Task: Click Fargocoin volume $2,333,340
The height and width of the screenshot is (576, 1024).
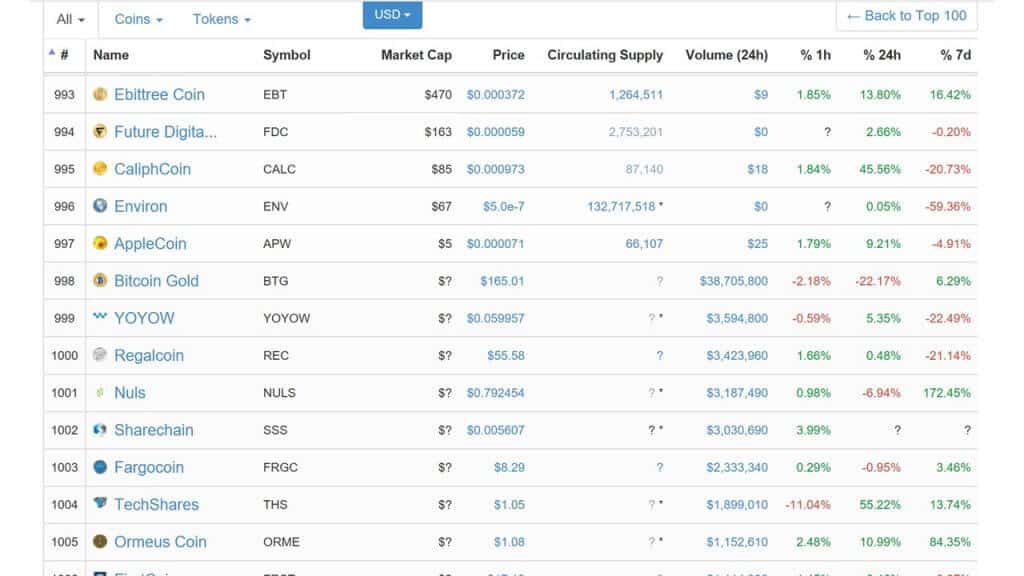Action: click(737, 467)
